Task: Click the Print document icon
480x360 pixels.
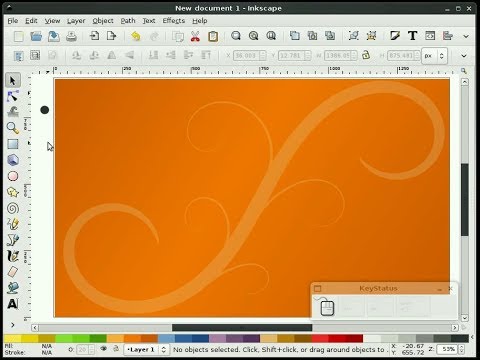Action: (x=71, y=36)
